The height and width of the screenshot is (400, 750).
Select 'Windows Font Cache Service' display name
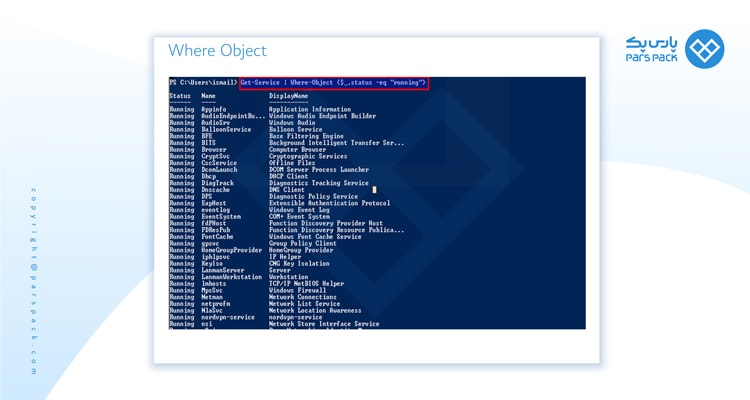(315, 236)
